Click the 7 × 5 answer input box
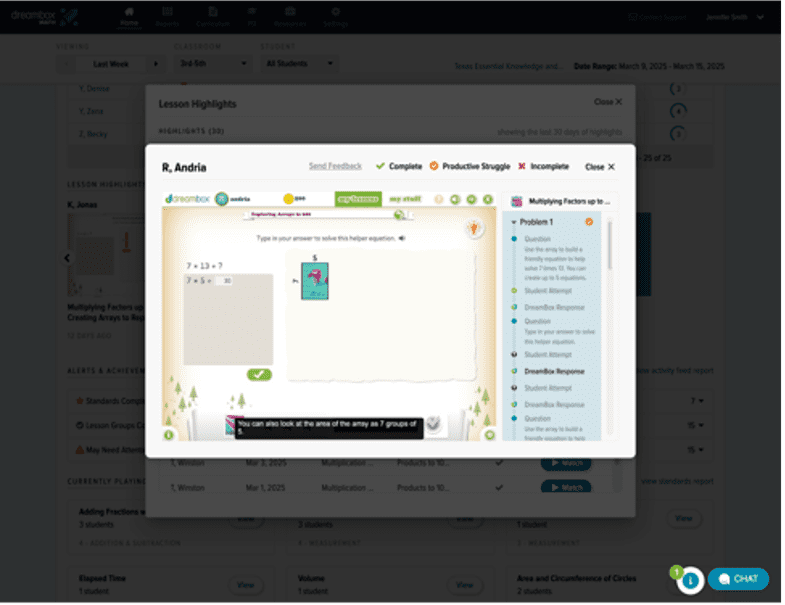Image resolution: width=785 pixels, height=605 pixels. [225, 281]
